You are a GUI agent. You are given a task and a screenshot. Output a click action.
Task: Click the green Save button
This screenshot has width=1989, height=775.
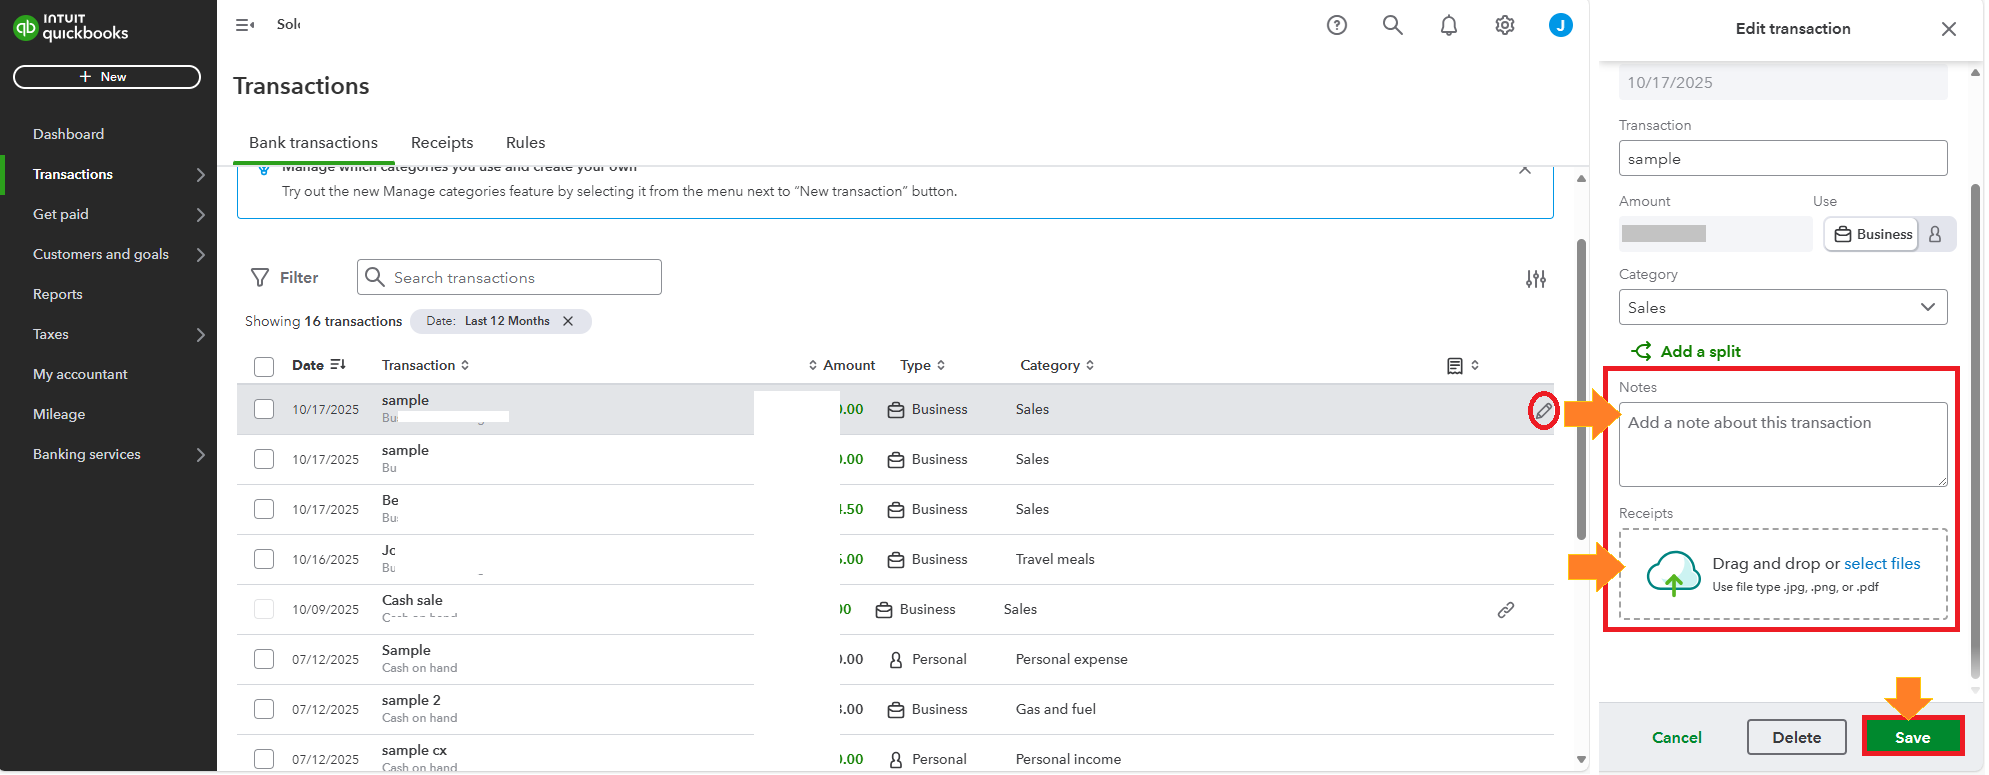pos(1912,737)
